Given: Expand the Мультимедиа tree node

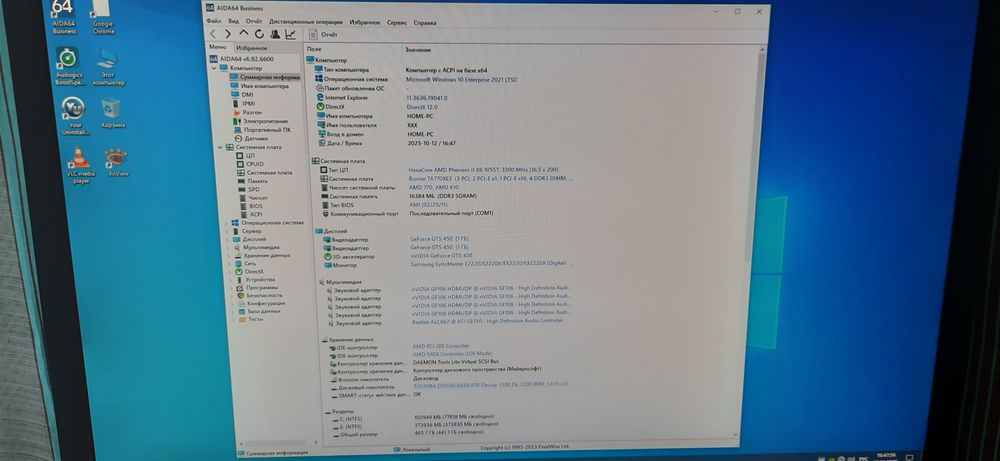Looking at the screenshot, I should (x=229, y=247).
